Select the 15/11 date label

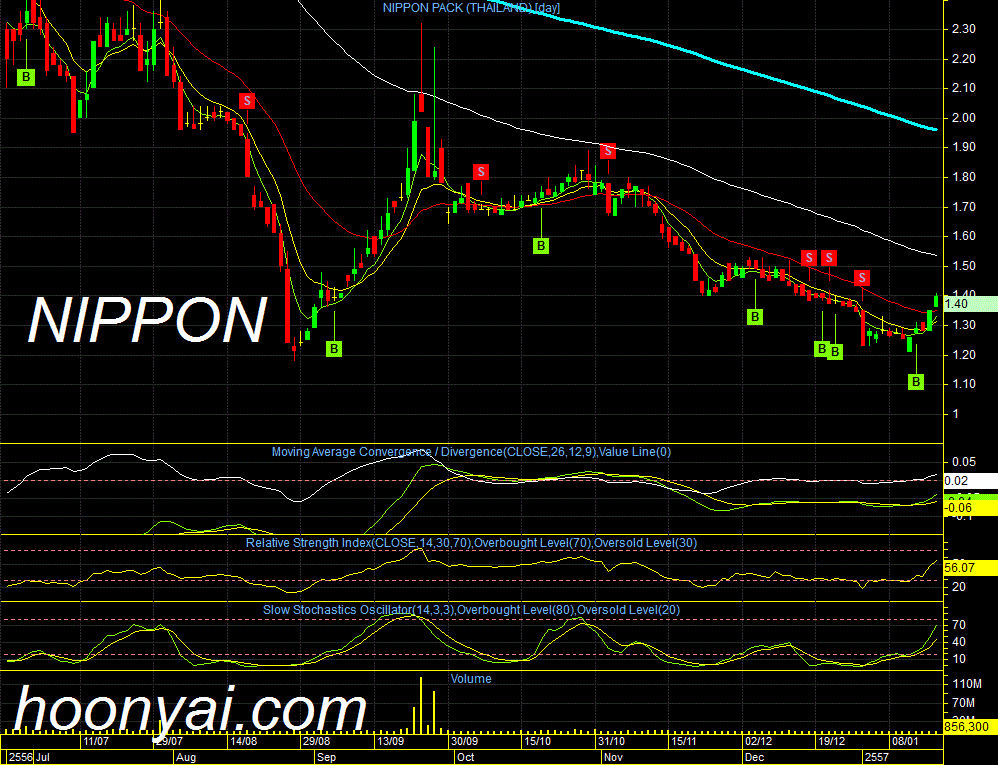pyautogui.click(x=684, y=741)
